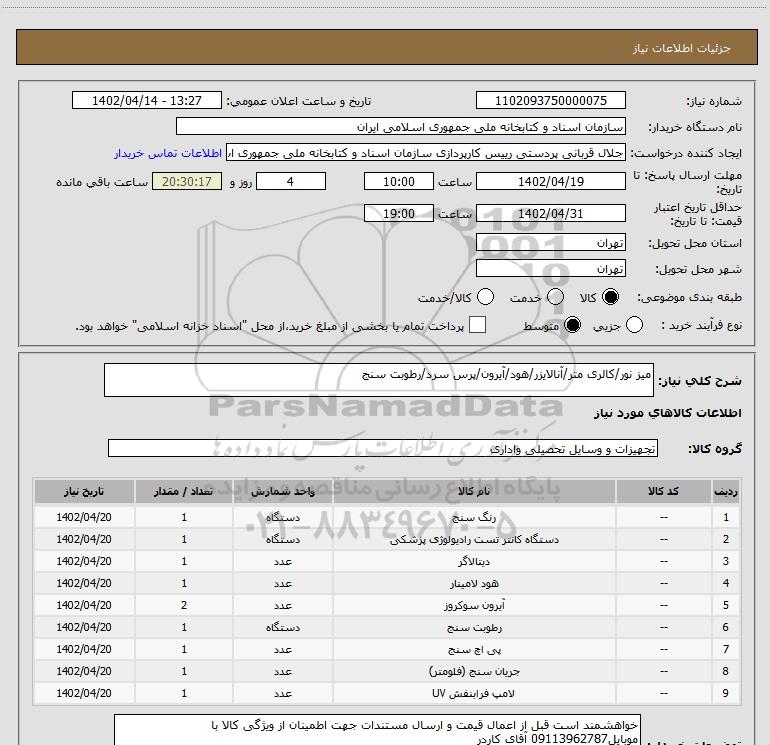Click the ردیف column header
This screenshot has width=770, height=745.
(x=726, y=491)
